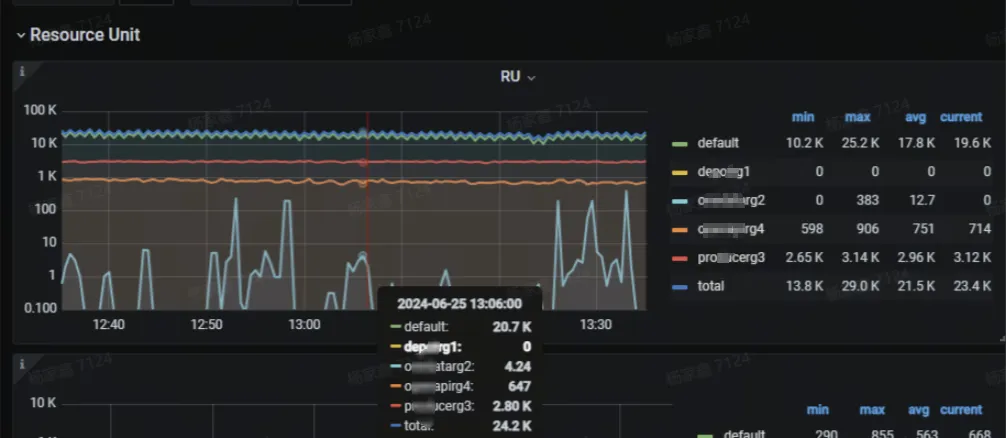Click the info icon on the lower panel
The image size is (1006, 438).
click(x=22, y=365)
